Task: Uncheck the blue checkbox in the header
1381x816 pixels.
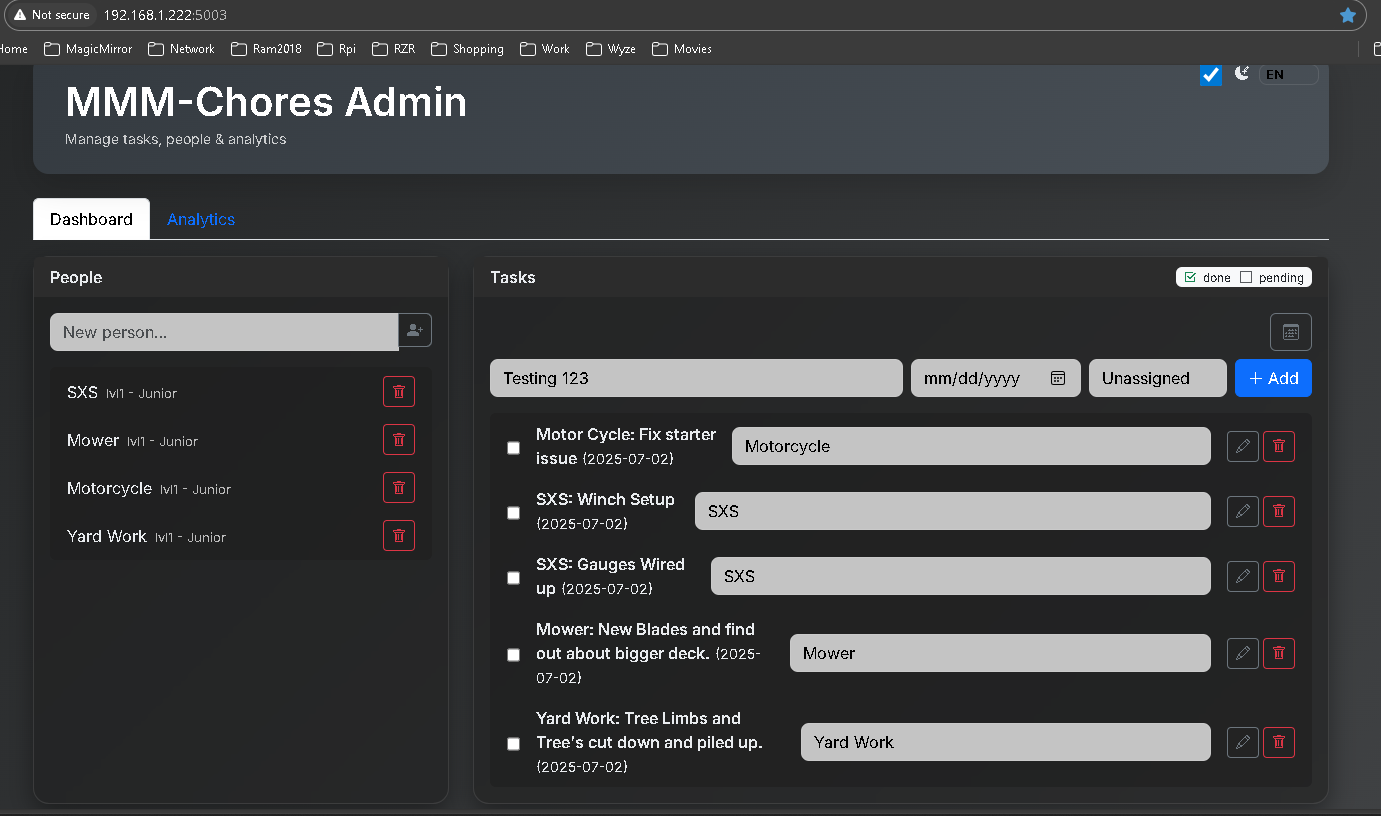Action: [1210, 75]
